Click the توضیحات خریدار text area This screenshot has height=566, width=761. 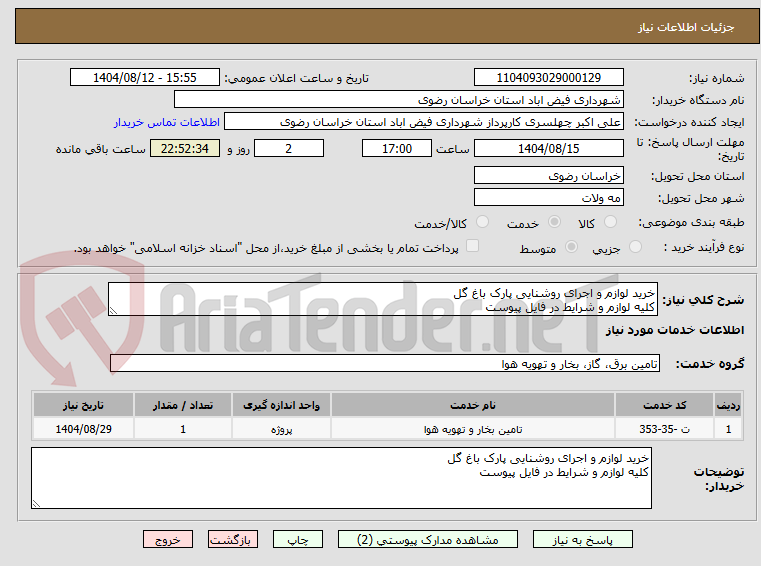click(x=341, y=478)
